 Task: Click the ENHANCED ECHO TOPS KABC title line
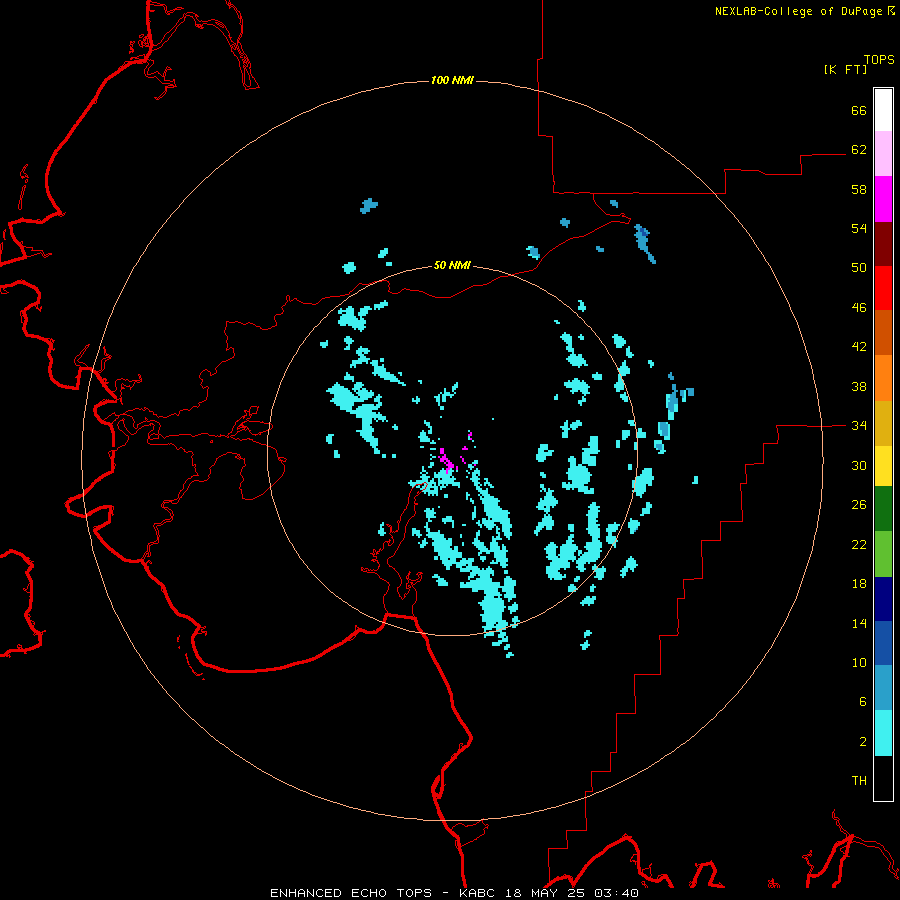coord(454,893)
